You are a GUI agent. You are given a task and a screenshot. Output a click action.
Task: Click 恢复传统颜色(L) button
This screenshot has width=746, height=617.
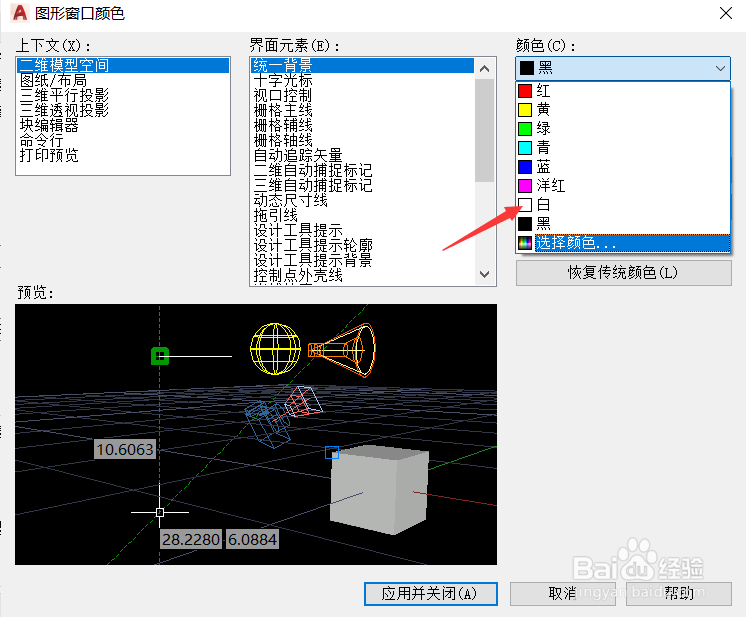tap(624, 273)
